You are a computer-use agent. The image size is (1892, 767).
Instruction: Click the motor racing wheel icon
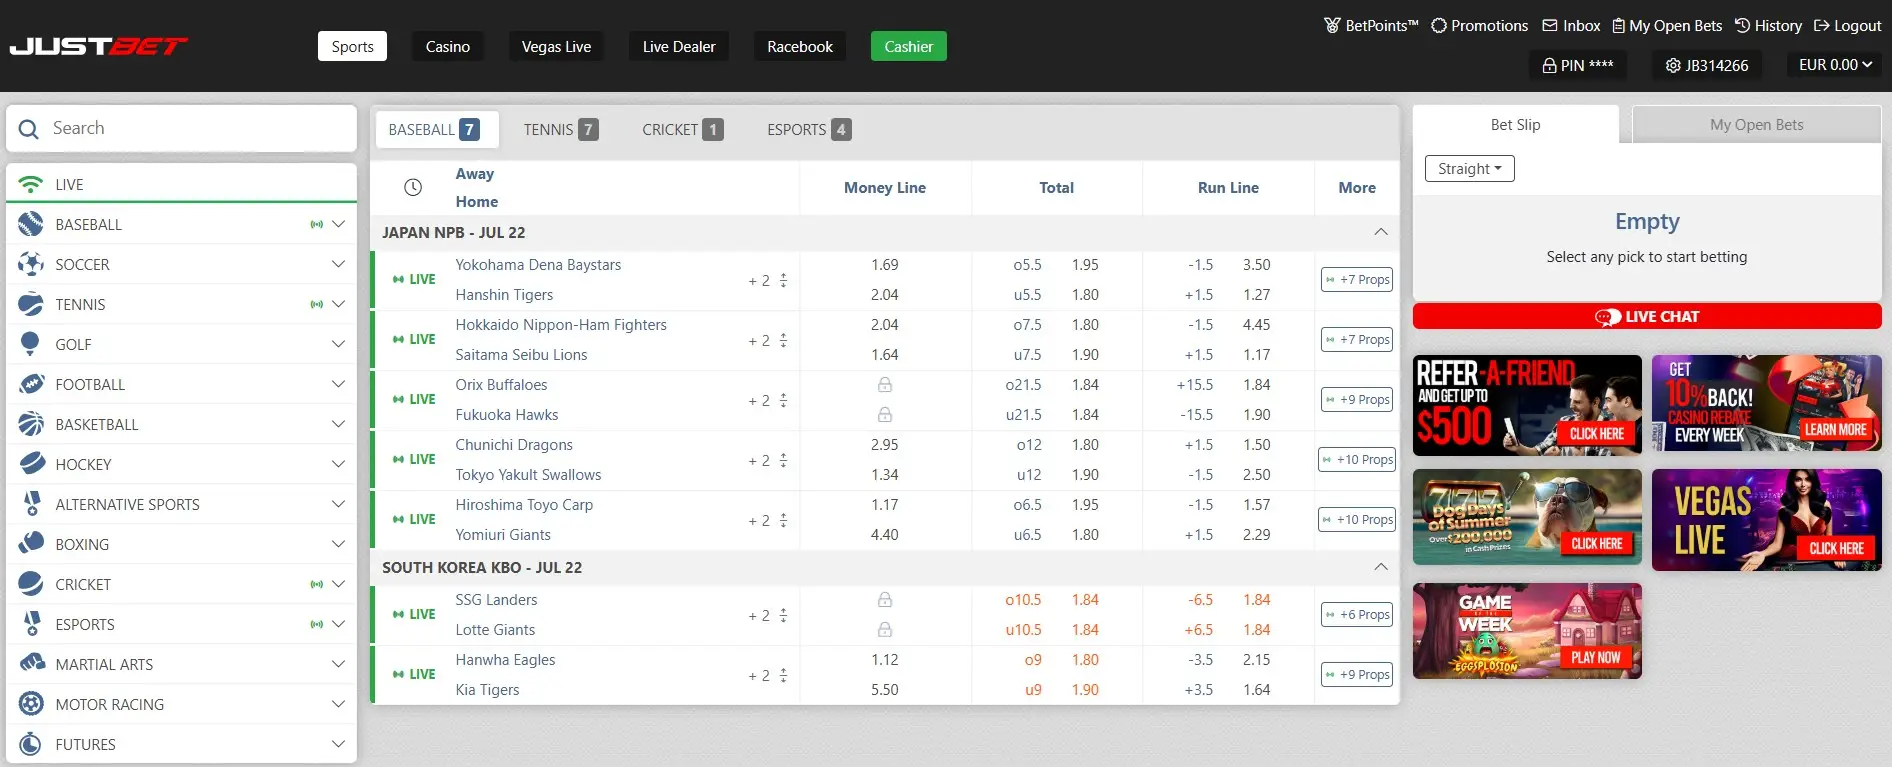(x=31, y=704)
